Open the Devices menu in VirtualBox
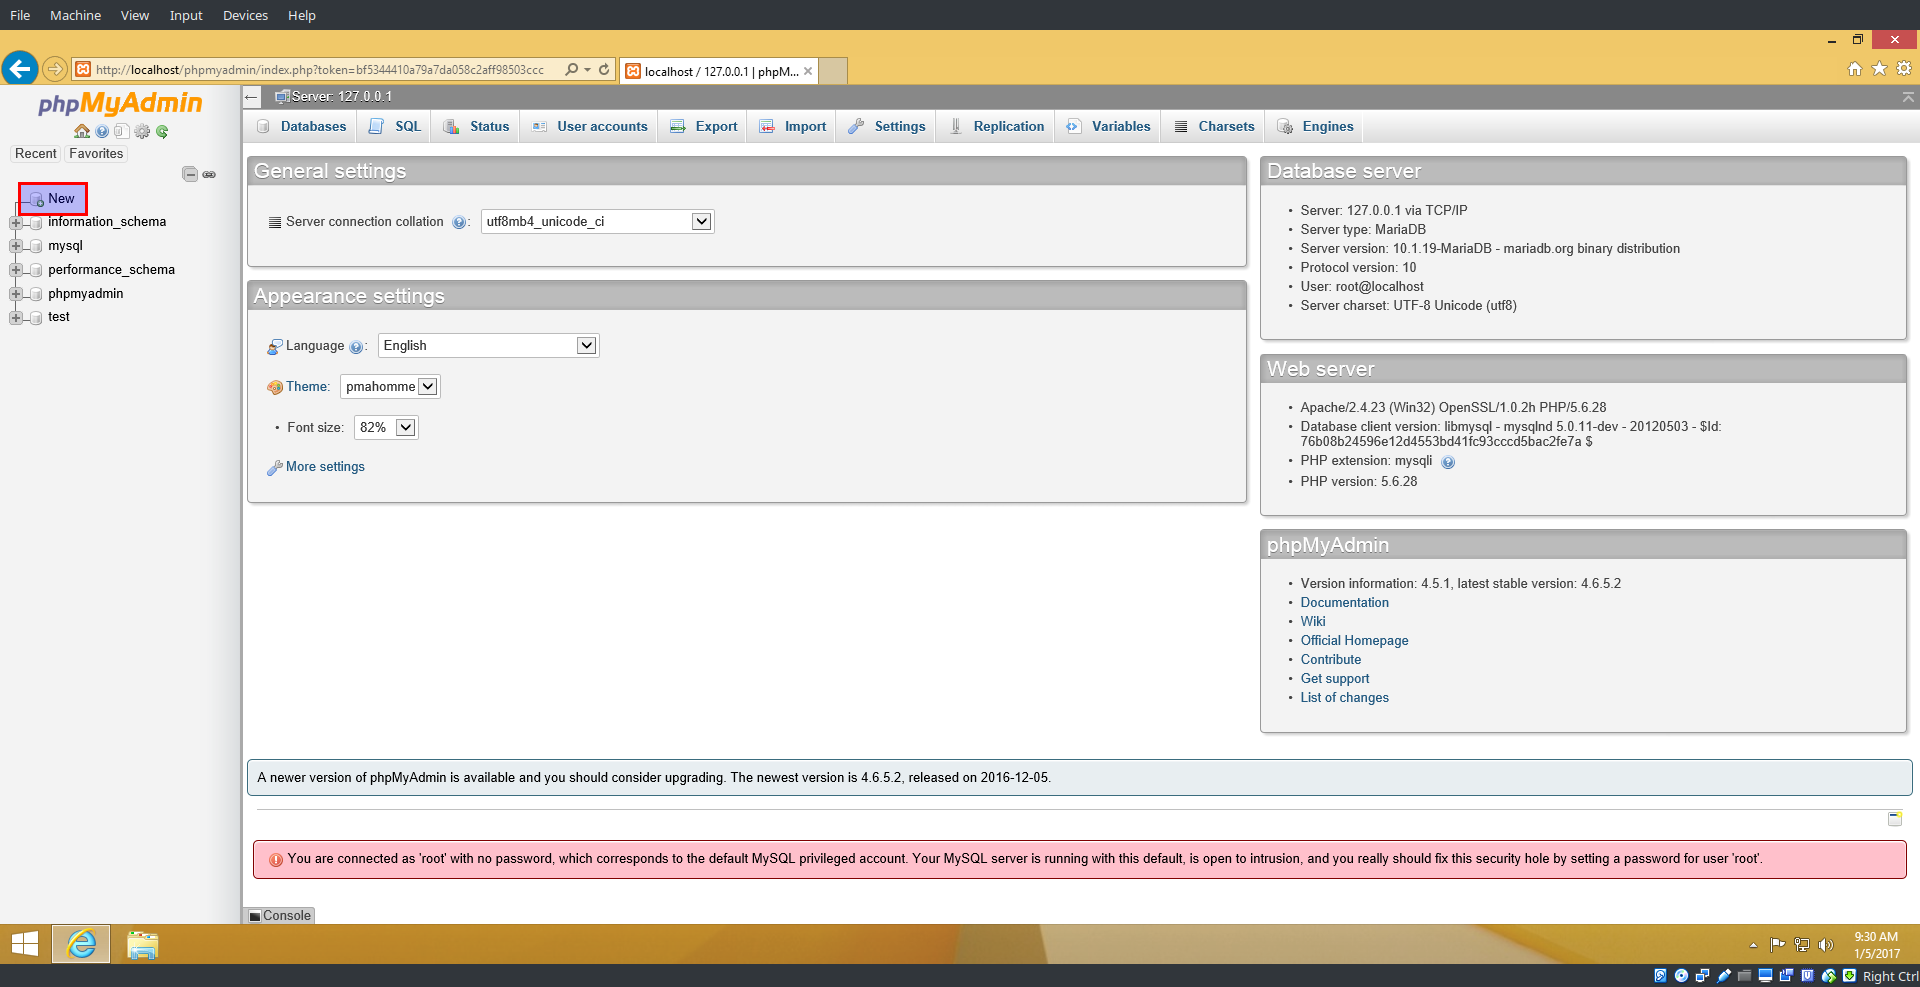 click(245, 15)
